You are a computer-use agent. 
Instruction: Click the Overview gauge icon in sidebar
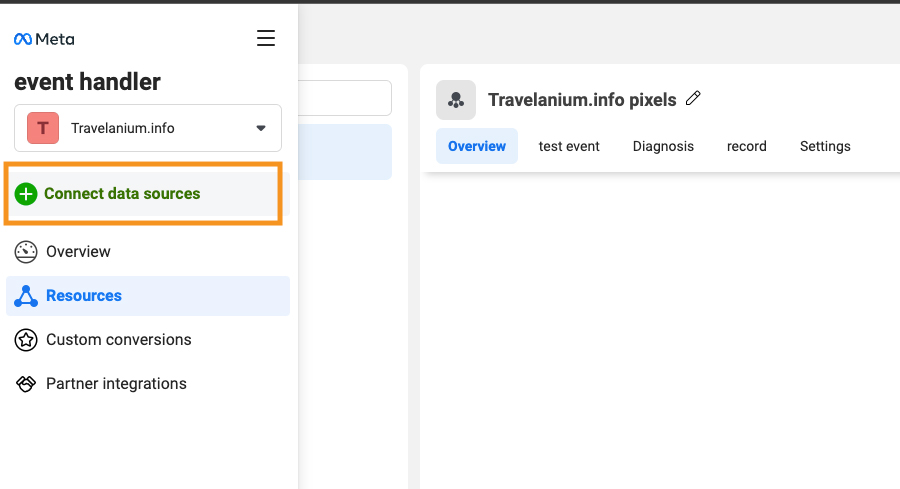point(26,252)
